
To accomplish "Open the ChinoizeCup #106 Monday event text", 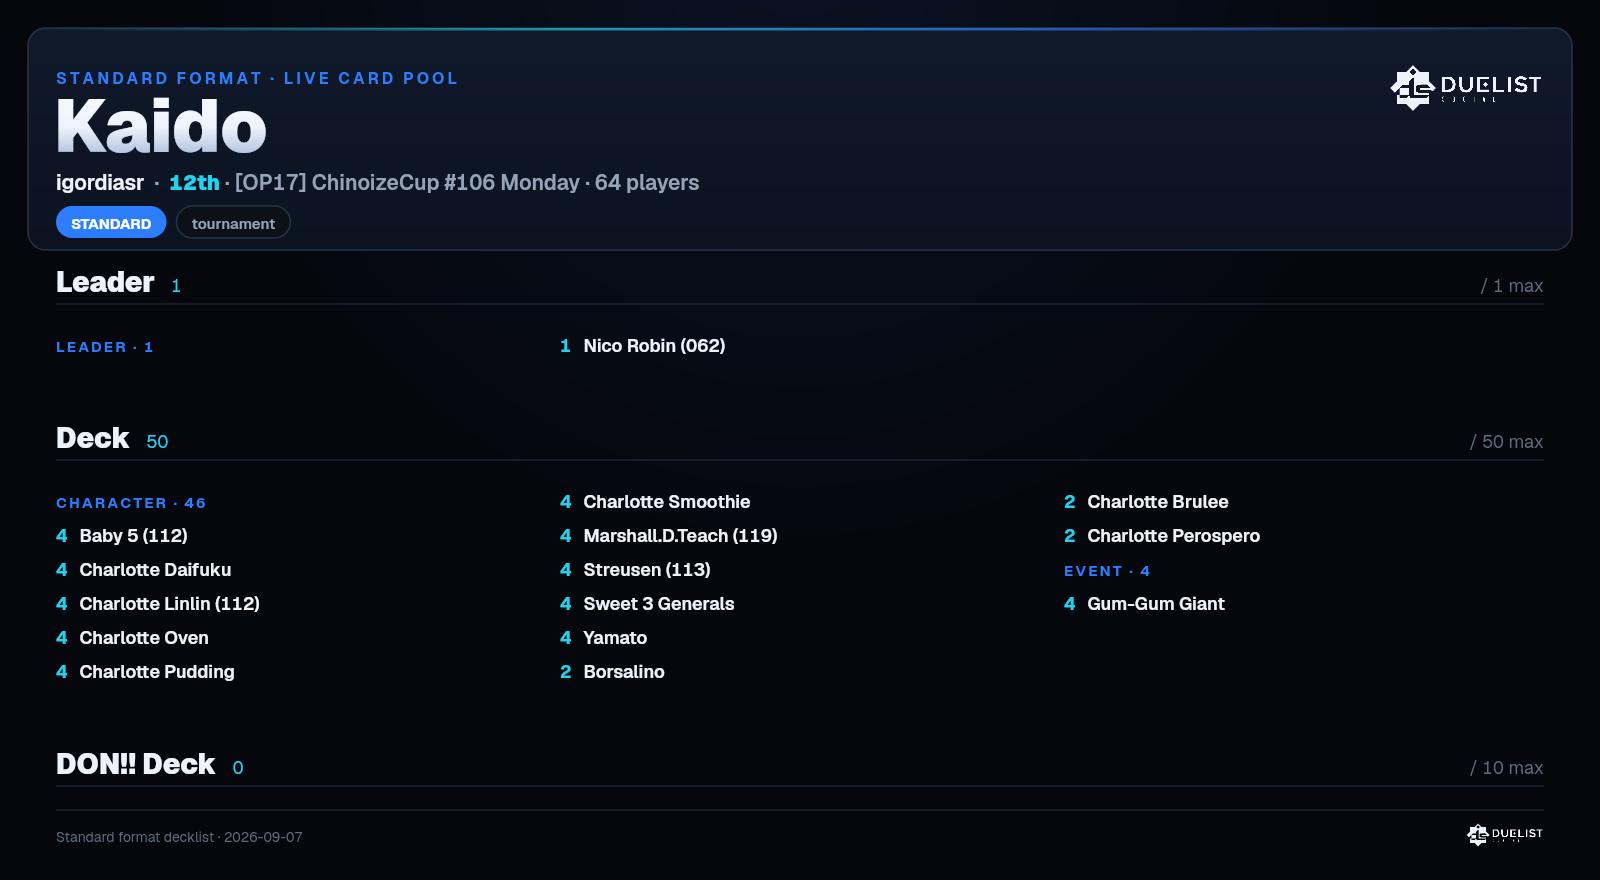I will pos(407,183).
